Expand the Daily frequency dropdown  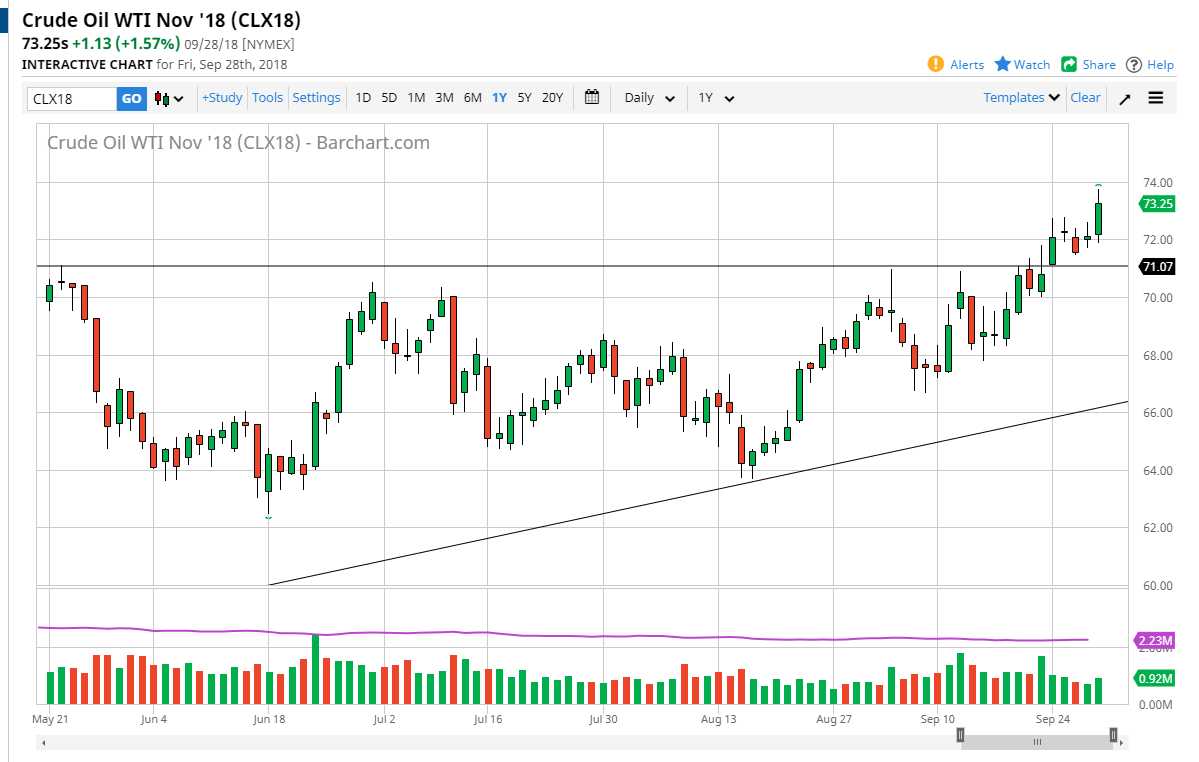pos(648,97)
